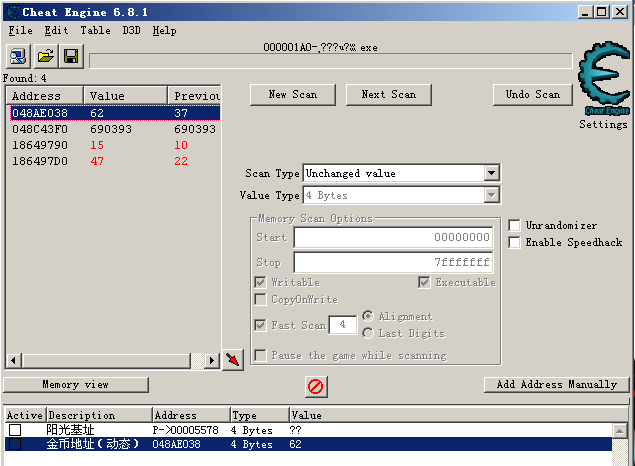Click the ?? value of 阳光基址
Viewport: 635px width, 466px height.
(295, 430)
